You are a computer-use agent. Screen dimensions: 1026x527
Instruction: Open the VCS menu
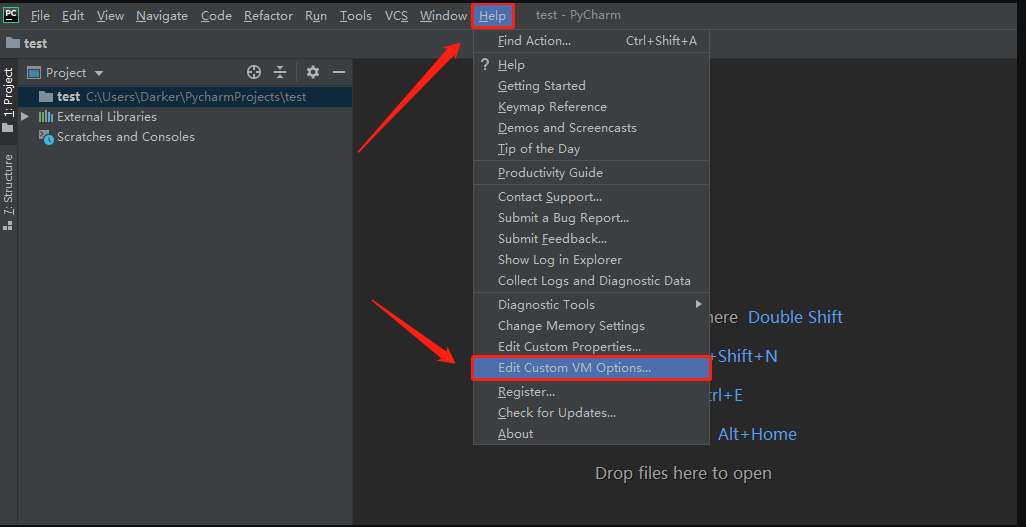396,16
